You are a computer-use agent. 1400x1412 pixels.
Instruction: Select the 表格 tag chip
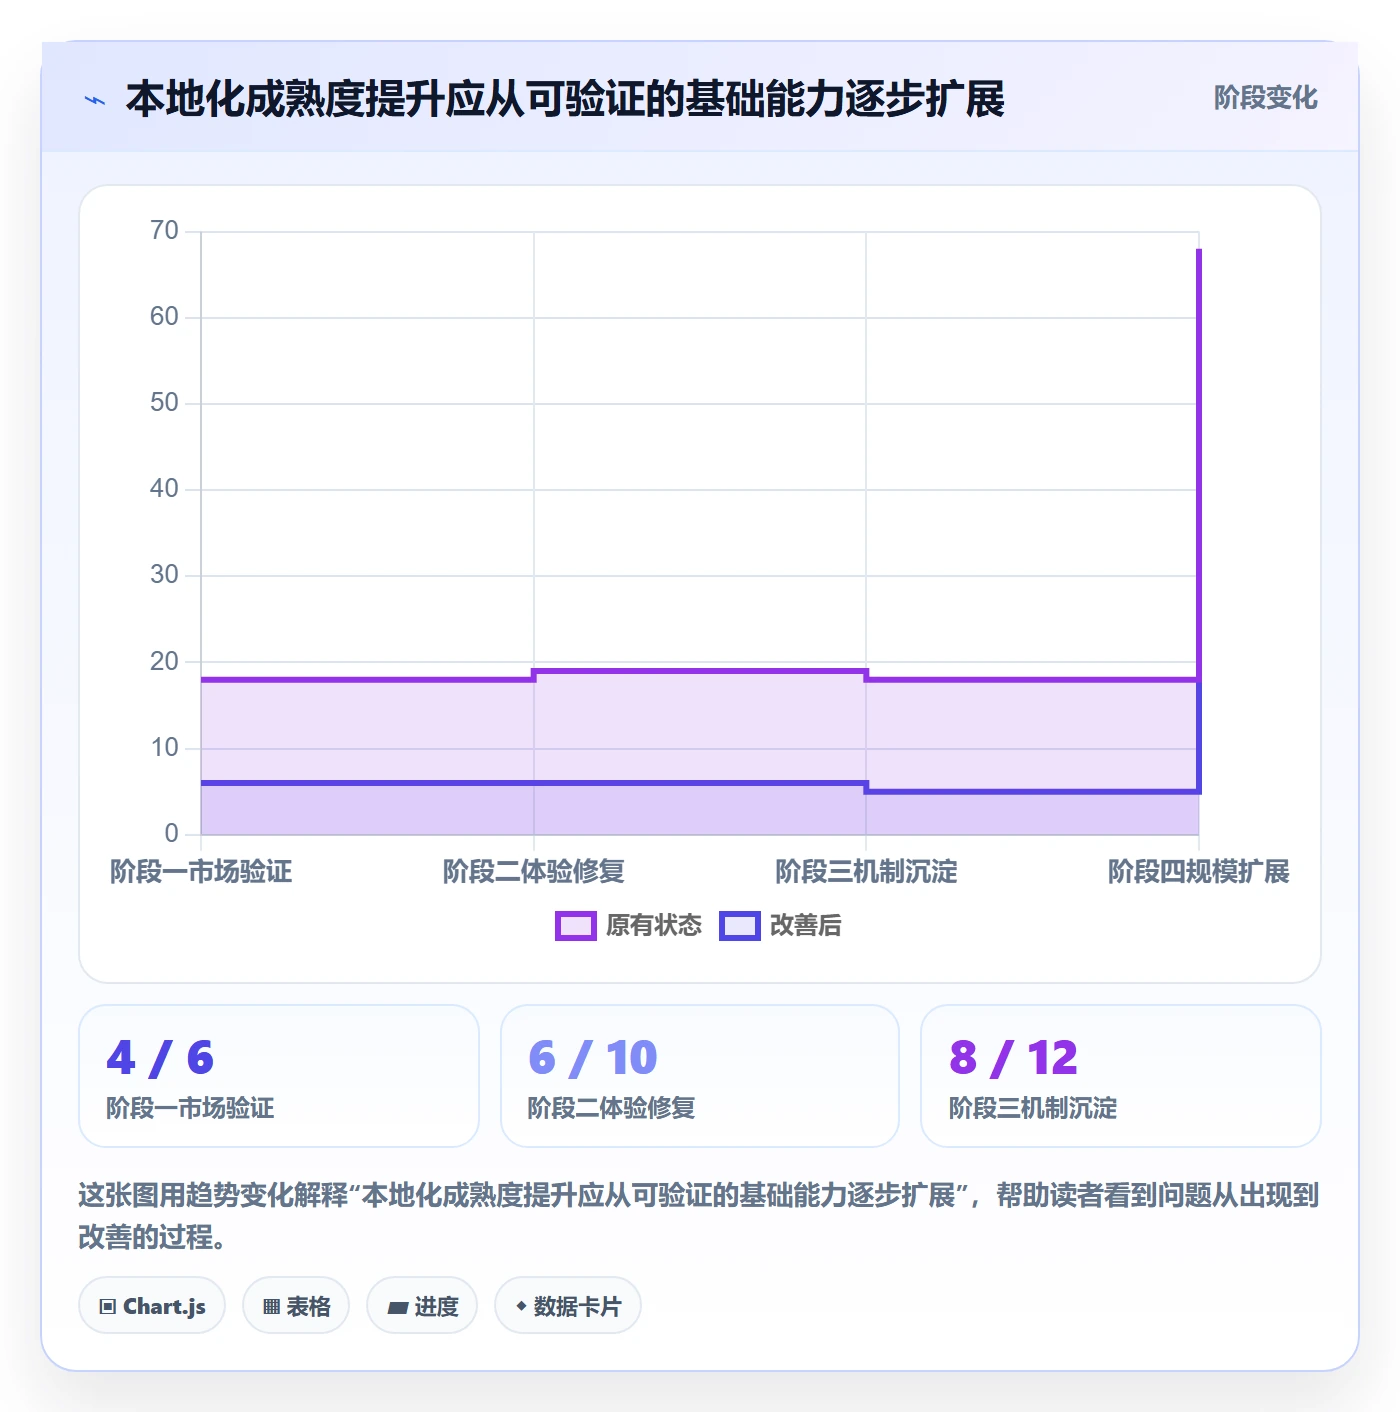pyautogui.click(x=296, y=1306)
